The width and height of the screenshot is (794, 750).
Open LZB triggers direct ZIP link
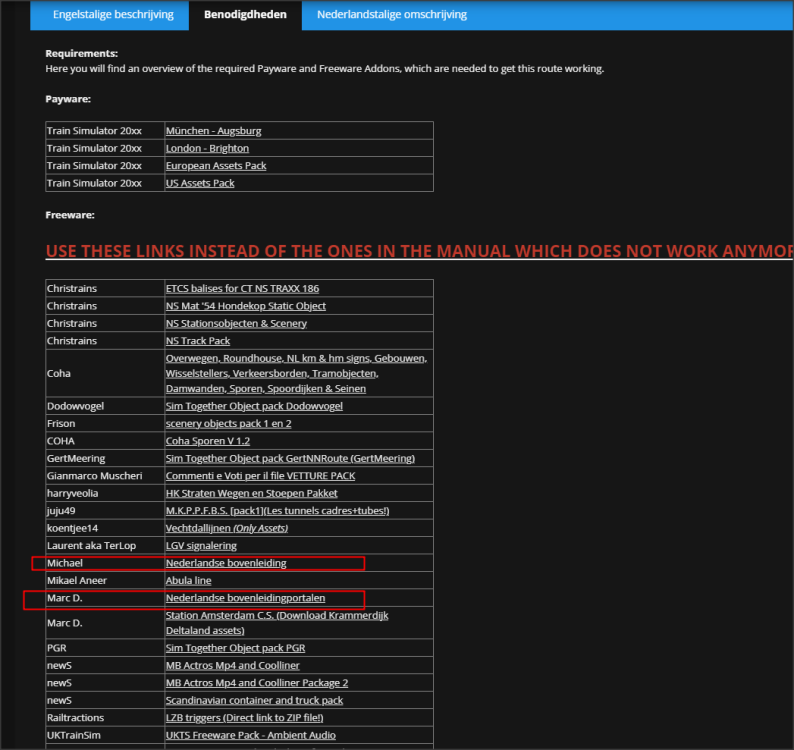coord(244,718)
